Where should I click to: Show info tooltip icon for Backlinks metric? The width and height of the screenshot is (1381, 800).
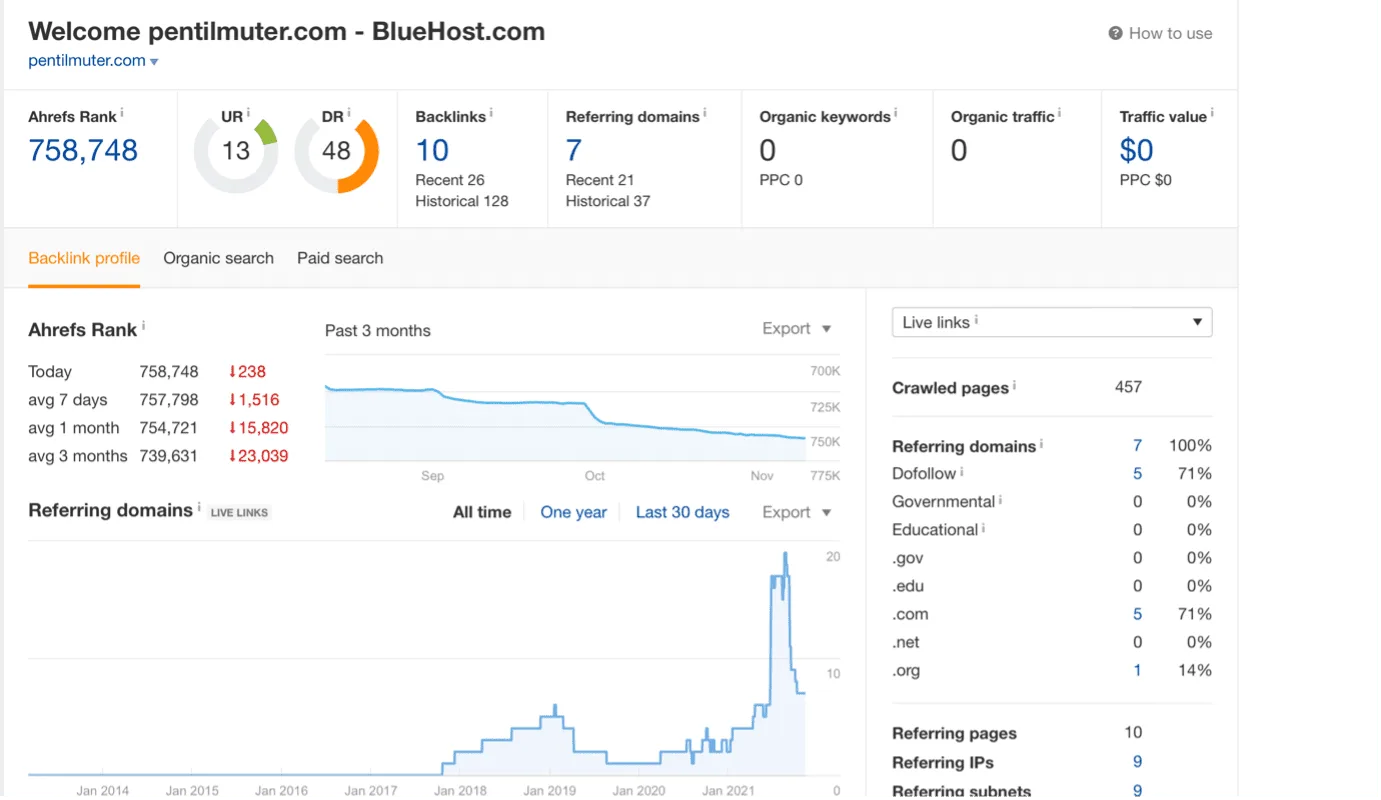click(x=492, y=113)
